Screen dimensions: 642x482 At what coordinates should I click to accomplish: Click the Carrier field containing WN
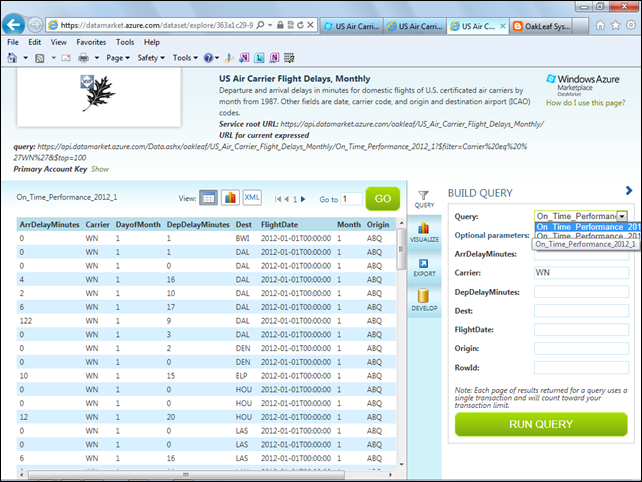581,273
